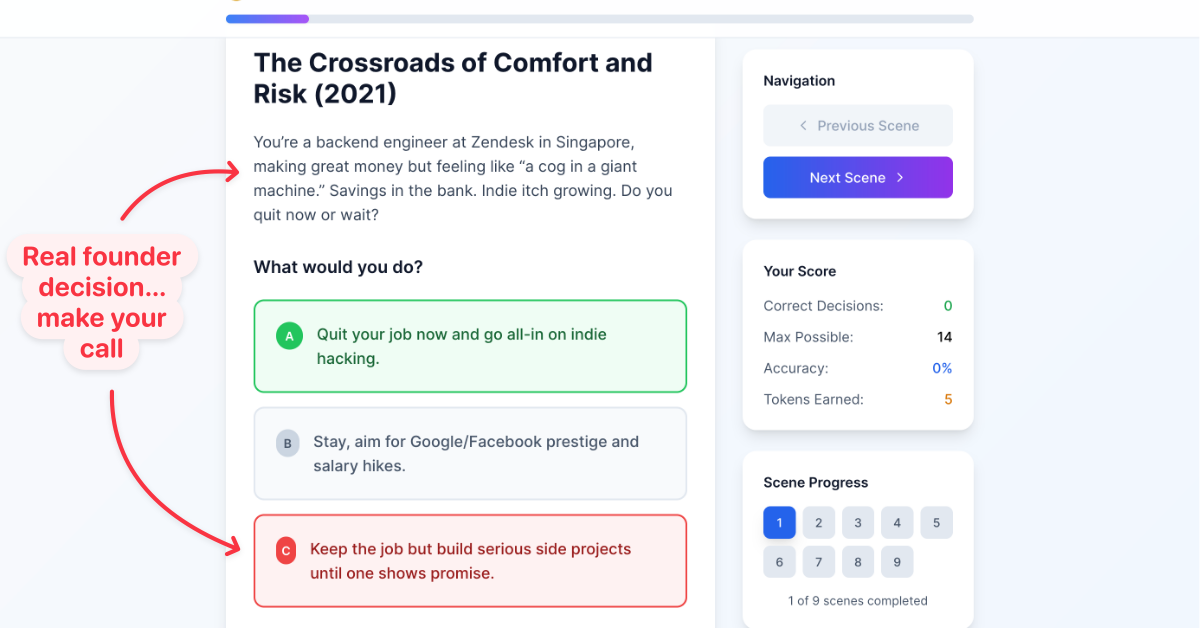The height and width of the screenshot is (628, 1200).
Task: Open scene 3 tile
Action: 858,523
